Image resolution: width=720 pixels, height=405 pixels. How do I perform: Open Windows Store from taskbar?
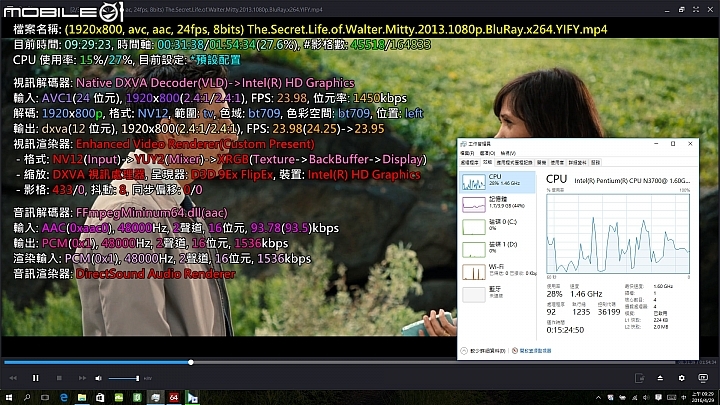point(100,397)
